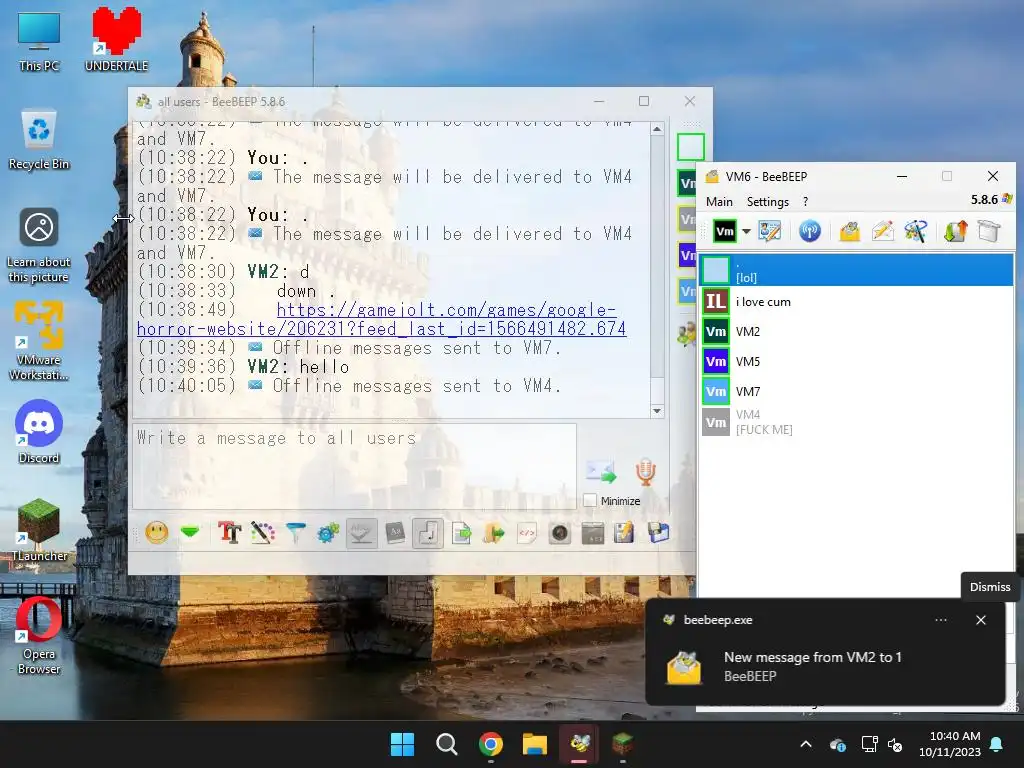This screenshot has width=1024, height=768.
Task: Click the dark window icon in chat toolbar
Action: pos(592,533)
